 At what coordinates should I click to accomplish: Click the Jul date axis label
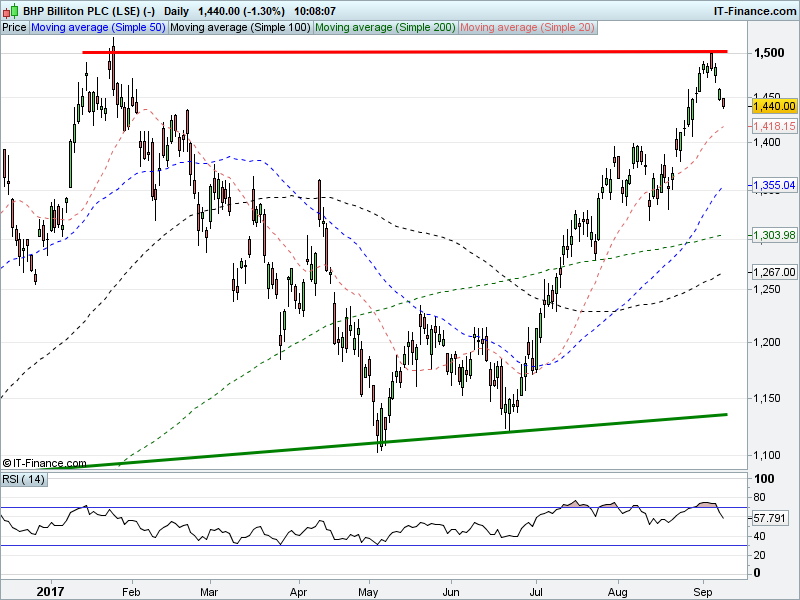coord(536,592)
